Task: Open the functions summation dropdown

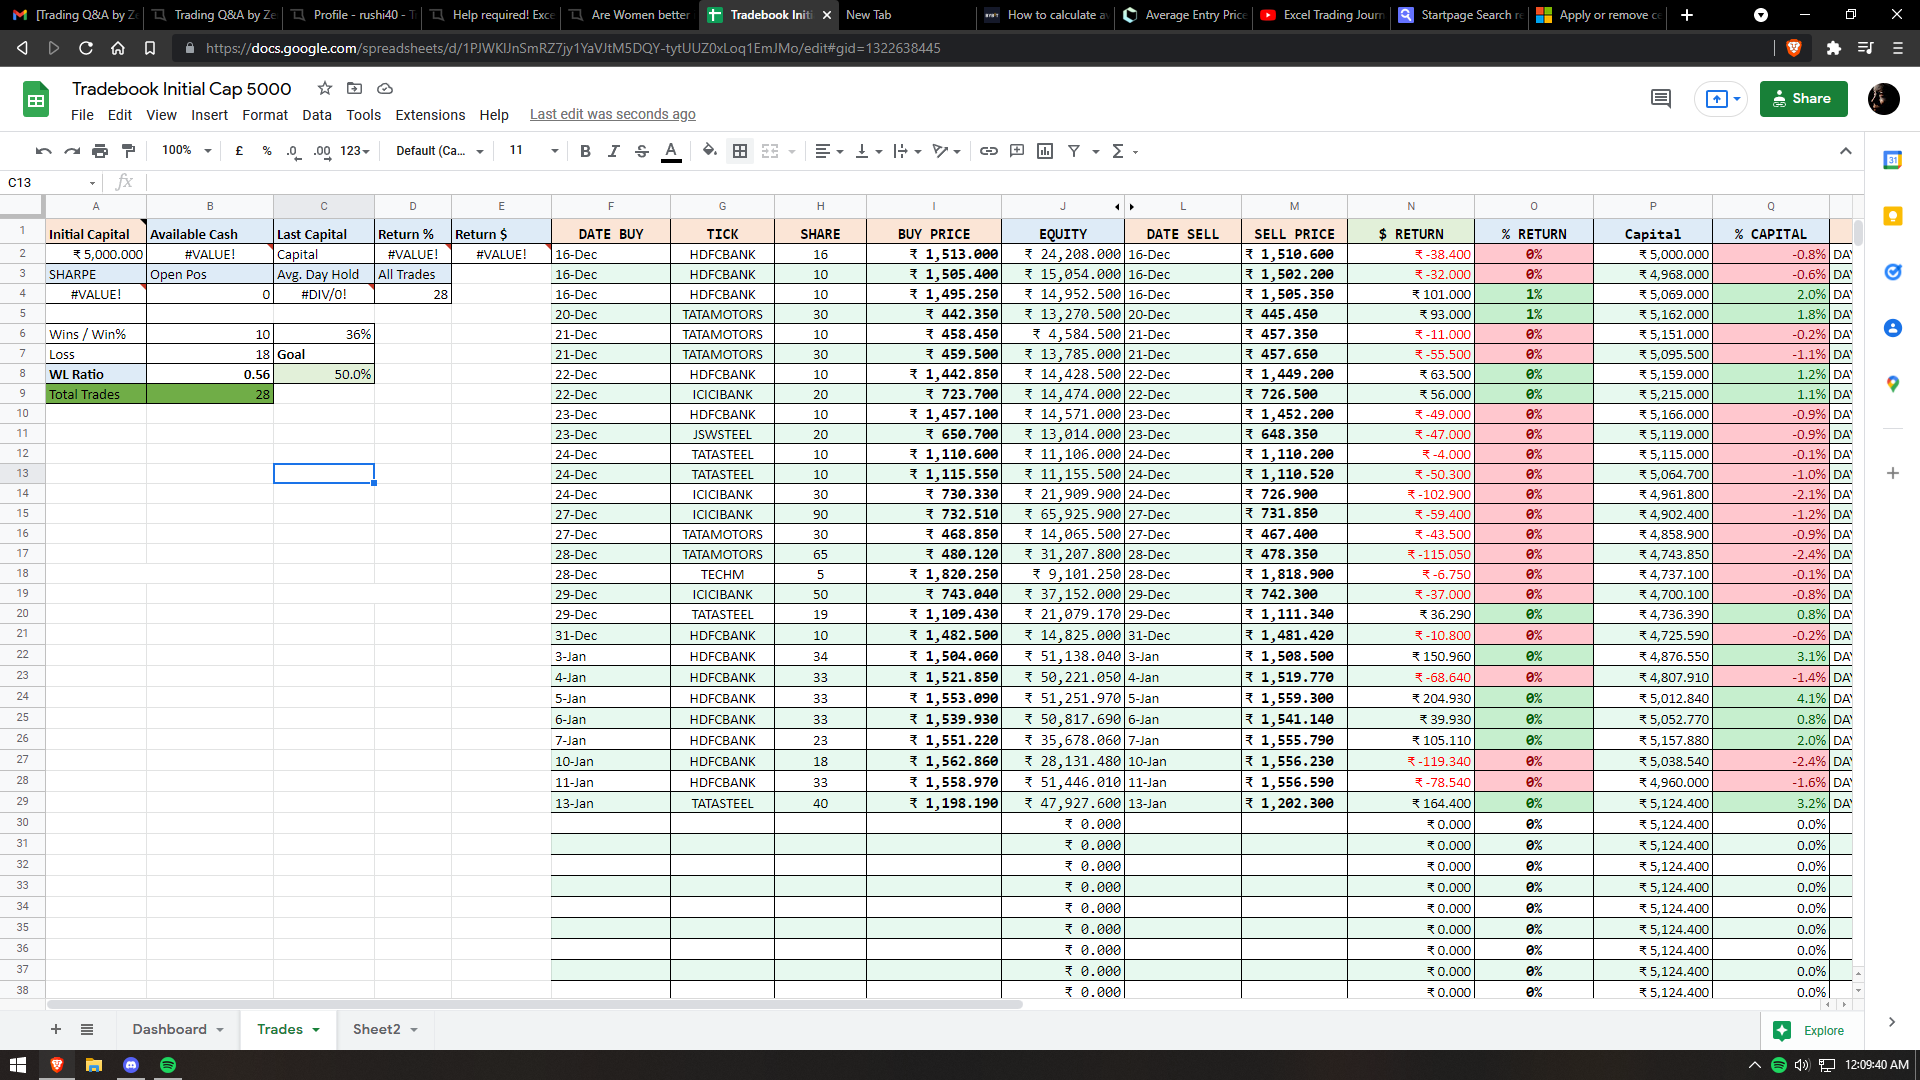Action: pyautogui.click(x=1124, y=151)
